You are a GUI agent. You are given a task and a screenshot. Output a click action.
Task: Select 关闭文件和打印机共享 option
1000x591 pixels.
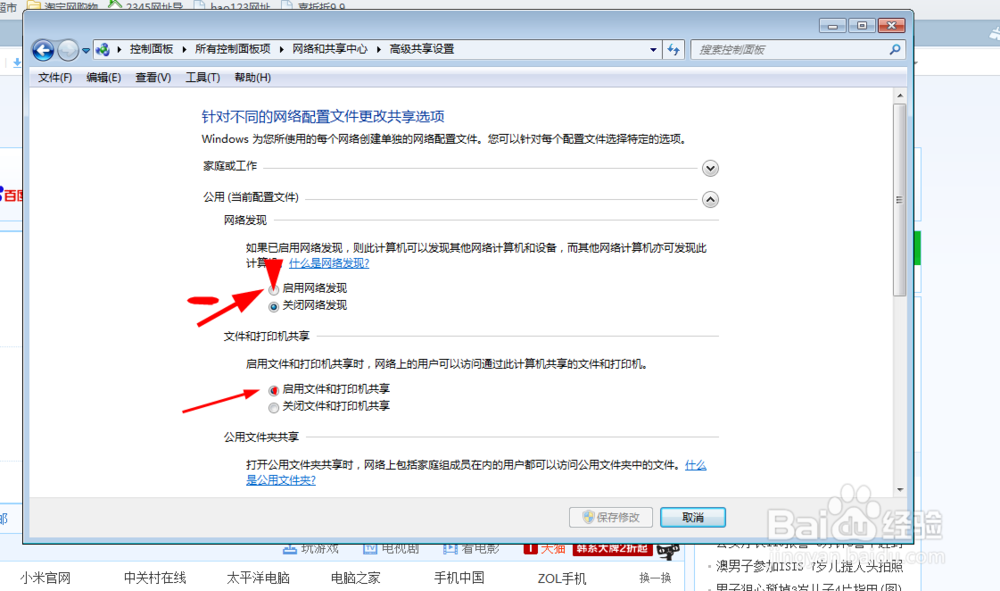(273, 406)
